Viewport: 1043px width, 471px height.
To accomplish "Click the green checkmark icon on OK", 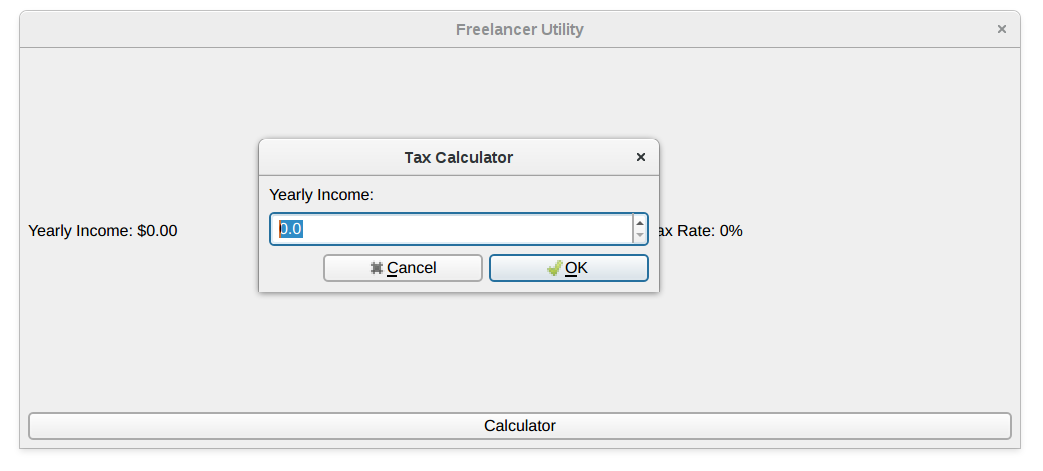I will (555, 268).
